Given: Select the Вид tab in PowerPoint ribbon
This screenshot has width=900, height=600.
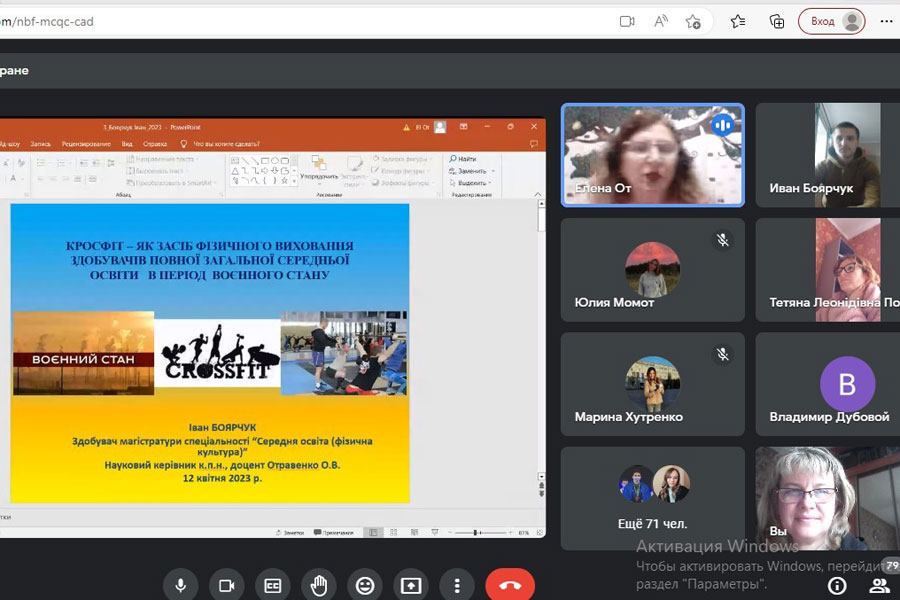Looking at the screenshot, I should click(x=127, y=144).
